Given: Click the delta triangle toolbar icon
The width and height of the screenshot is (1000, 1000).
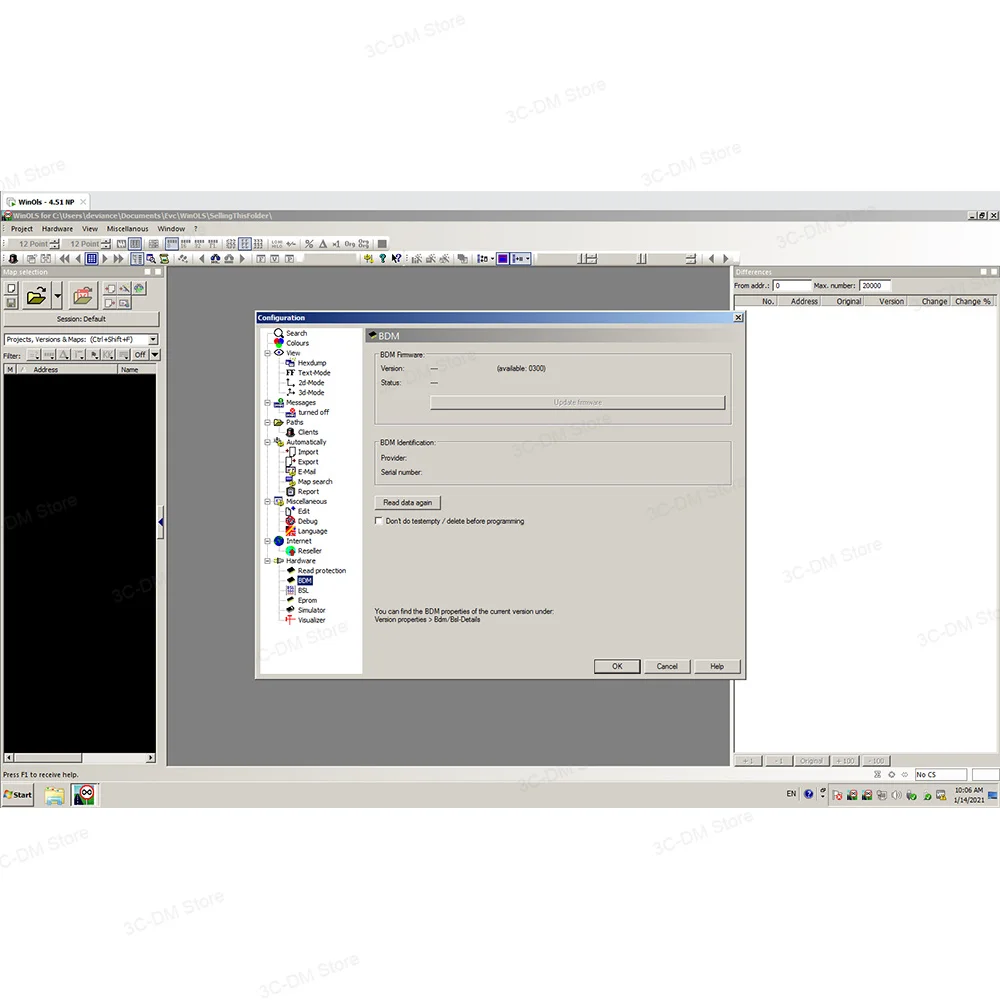Looking at the screenshot, I should (323, 244).
